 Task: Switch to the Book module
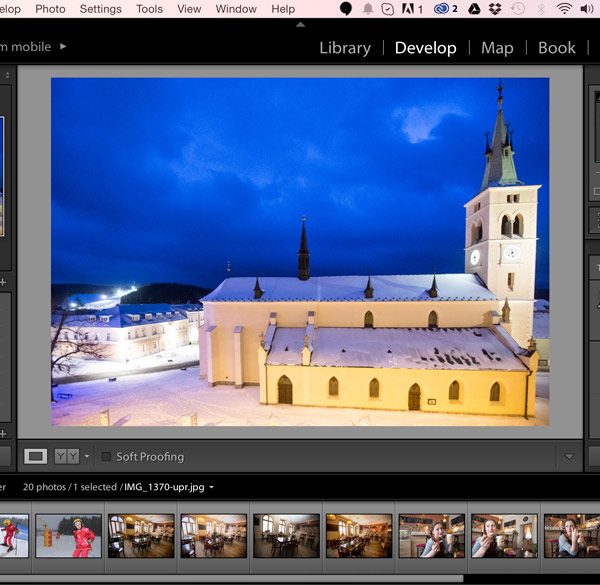pos(556,48)
